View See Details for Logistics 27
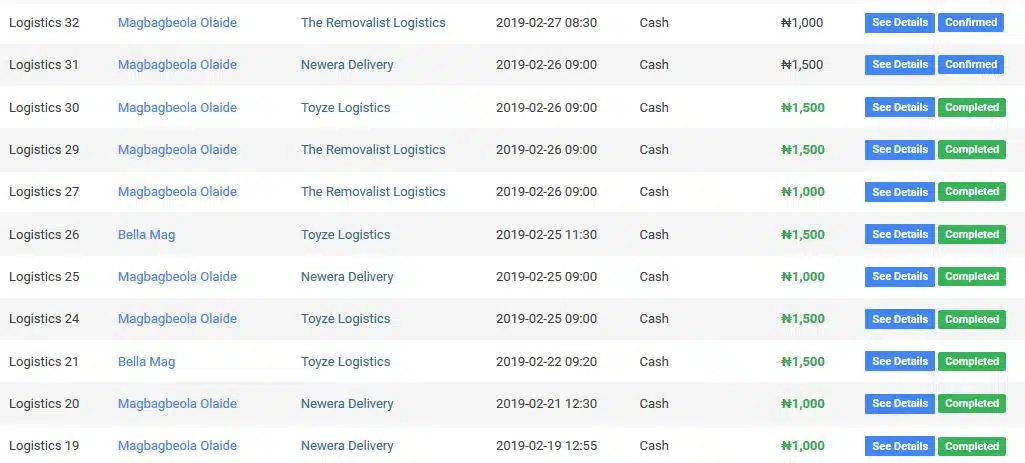 pos(899,192)
